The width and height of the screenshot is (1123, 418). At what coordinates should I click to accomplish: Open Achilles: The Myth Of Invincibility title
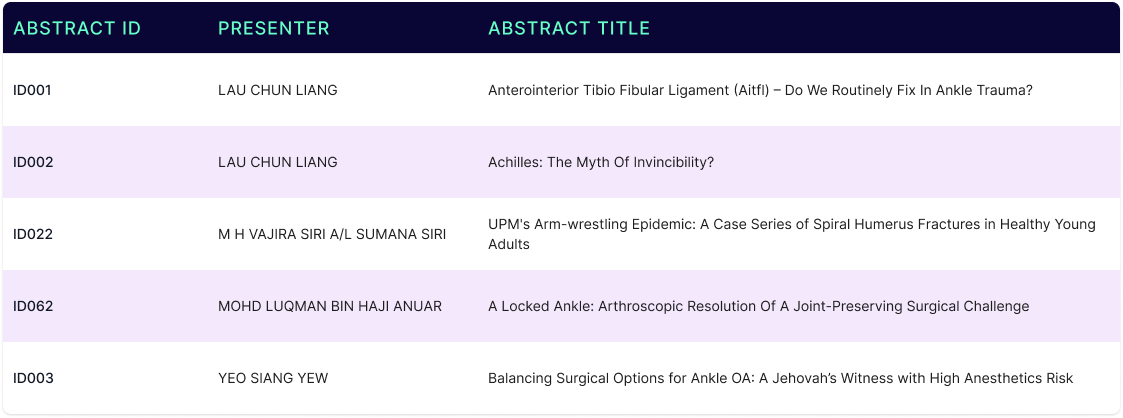(x=601, y=162)
